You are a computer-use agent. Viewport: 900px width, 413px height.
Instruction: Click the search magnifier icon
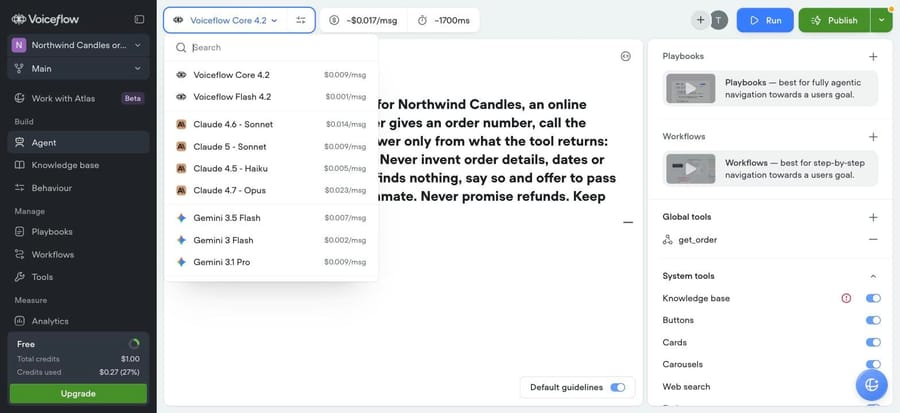tap(181, 48)
